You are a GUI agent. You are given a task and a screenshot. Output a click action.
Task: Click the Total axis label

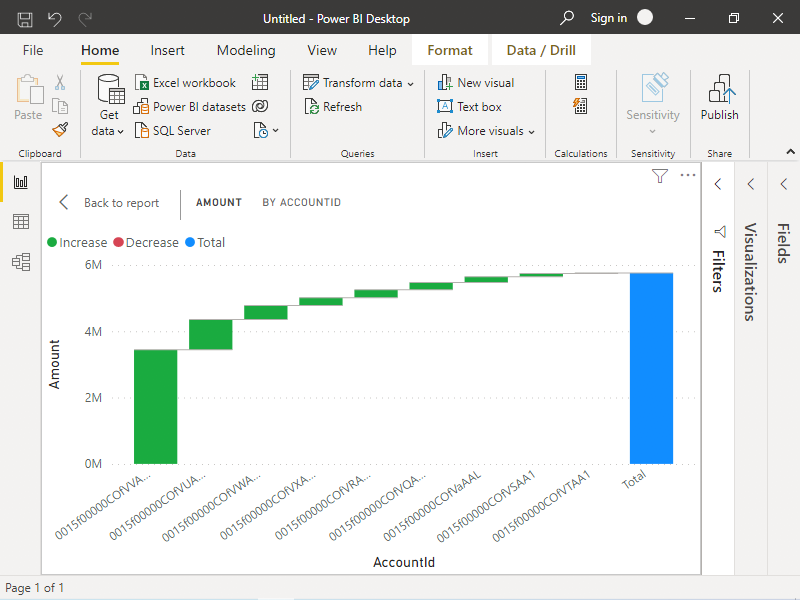pyautogui.click(x=634, y=480)
